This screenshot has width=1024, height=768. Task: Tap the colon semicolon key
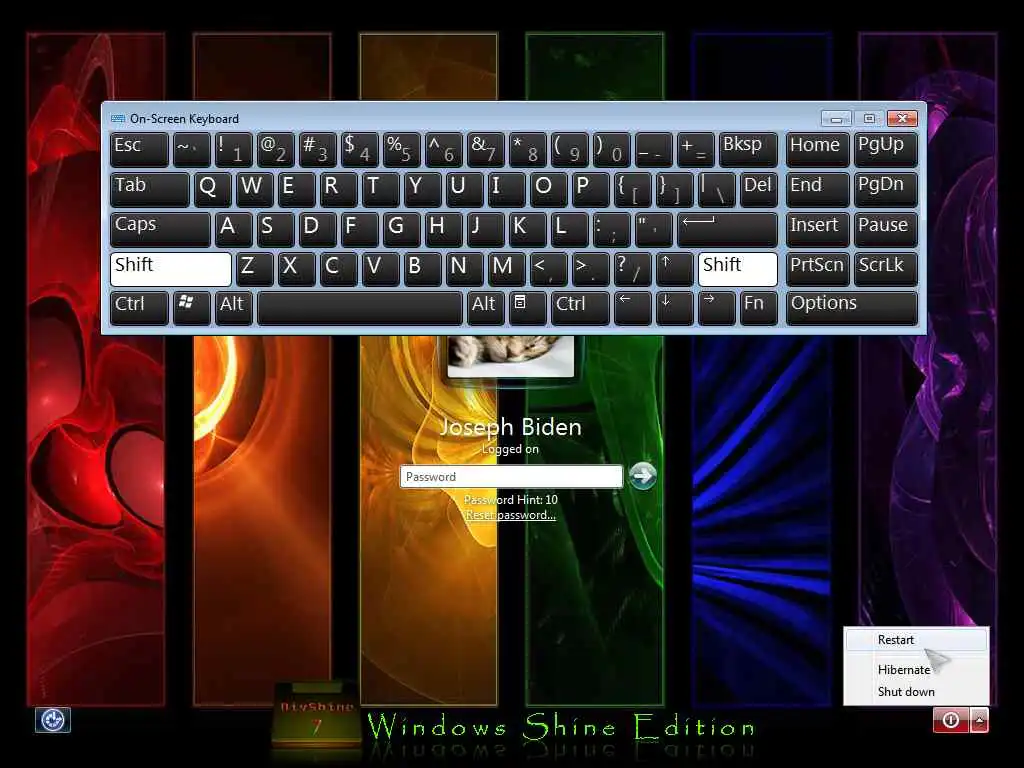611,229
